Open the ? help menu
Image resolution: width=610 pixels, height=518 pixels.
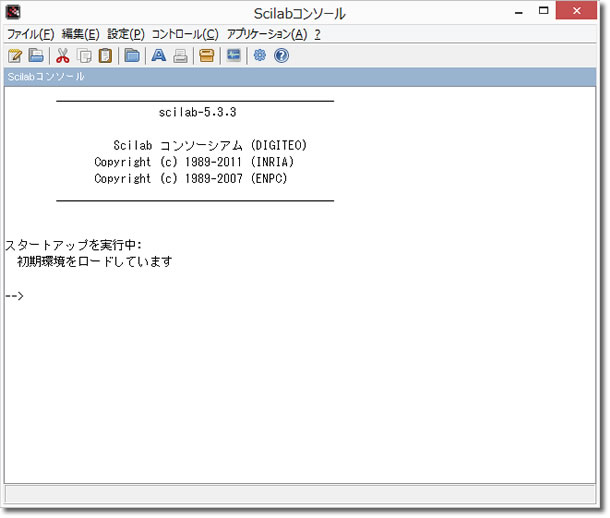point(317,34)
